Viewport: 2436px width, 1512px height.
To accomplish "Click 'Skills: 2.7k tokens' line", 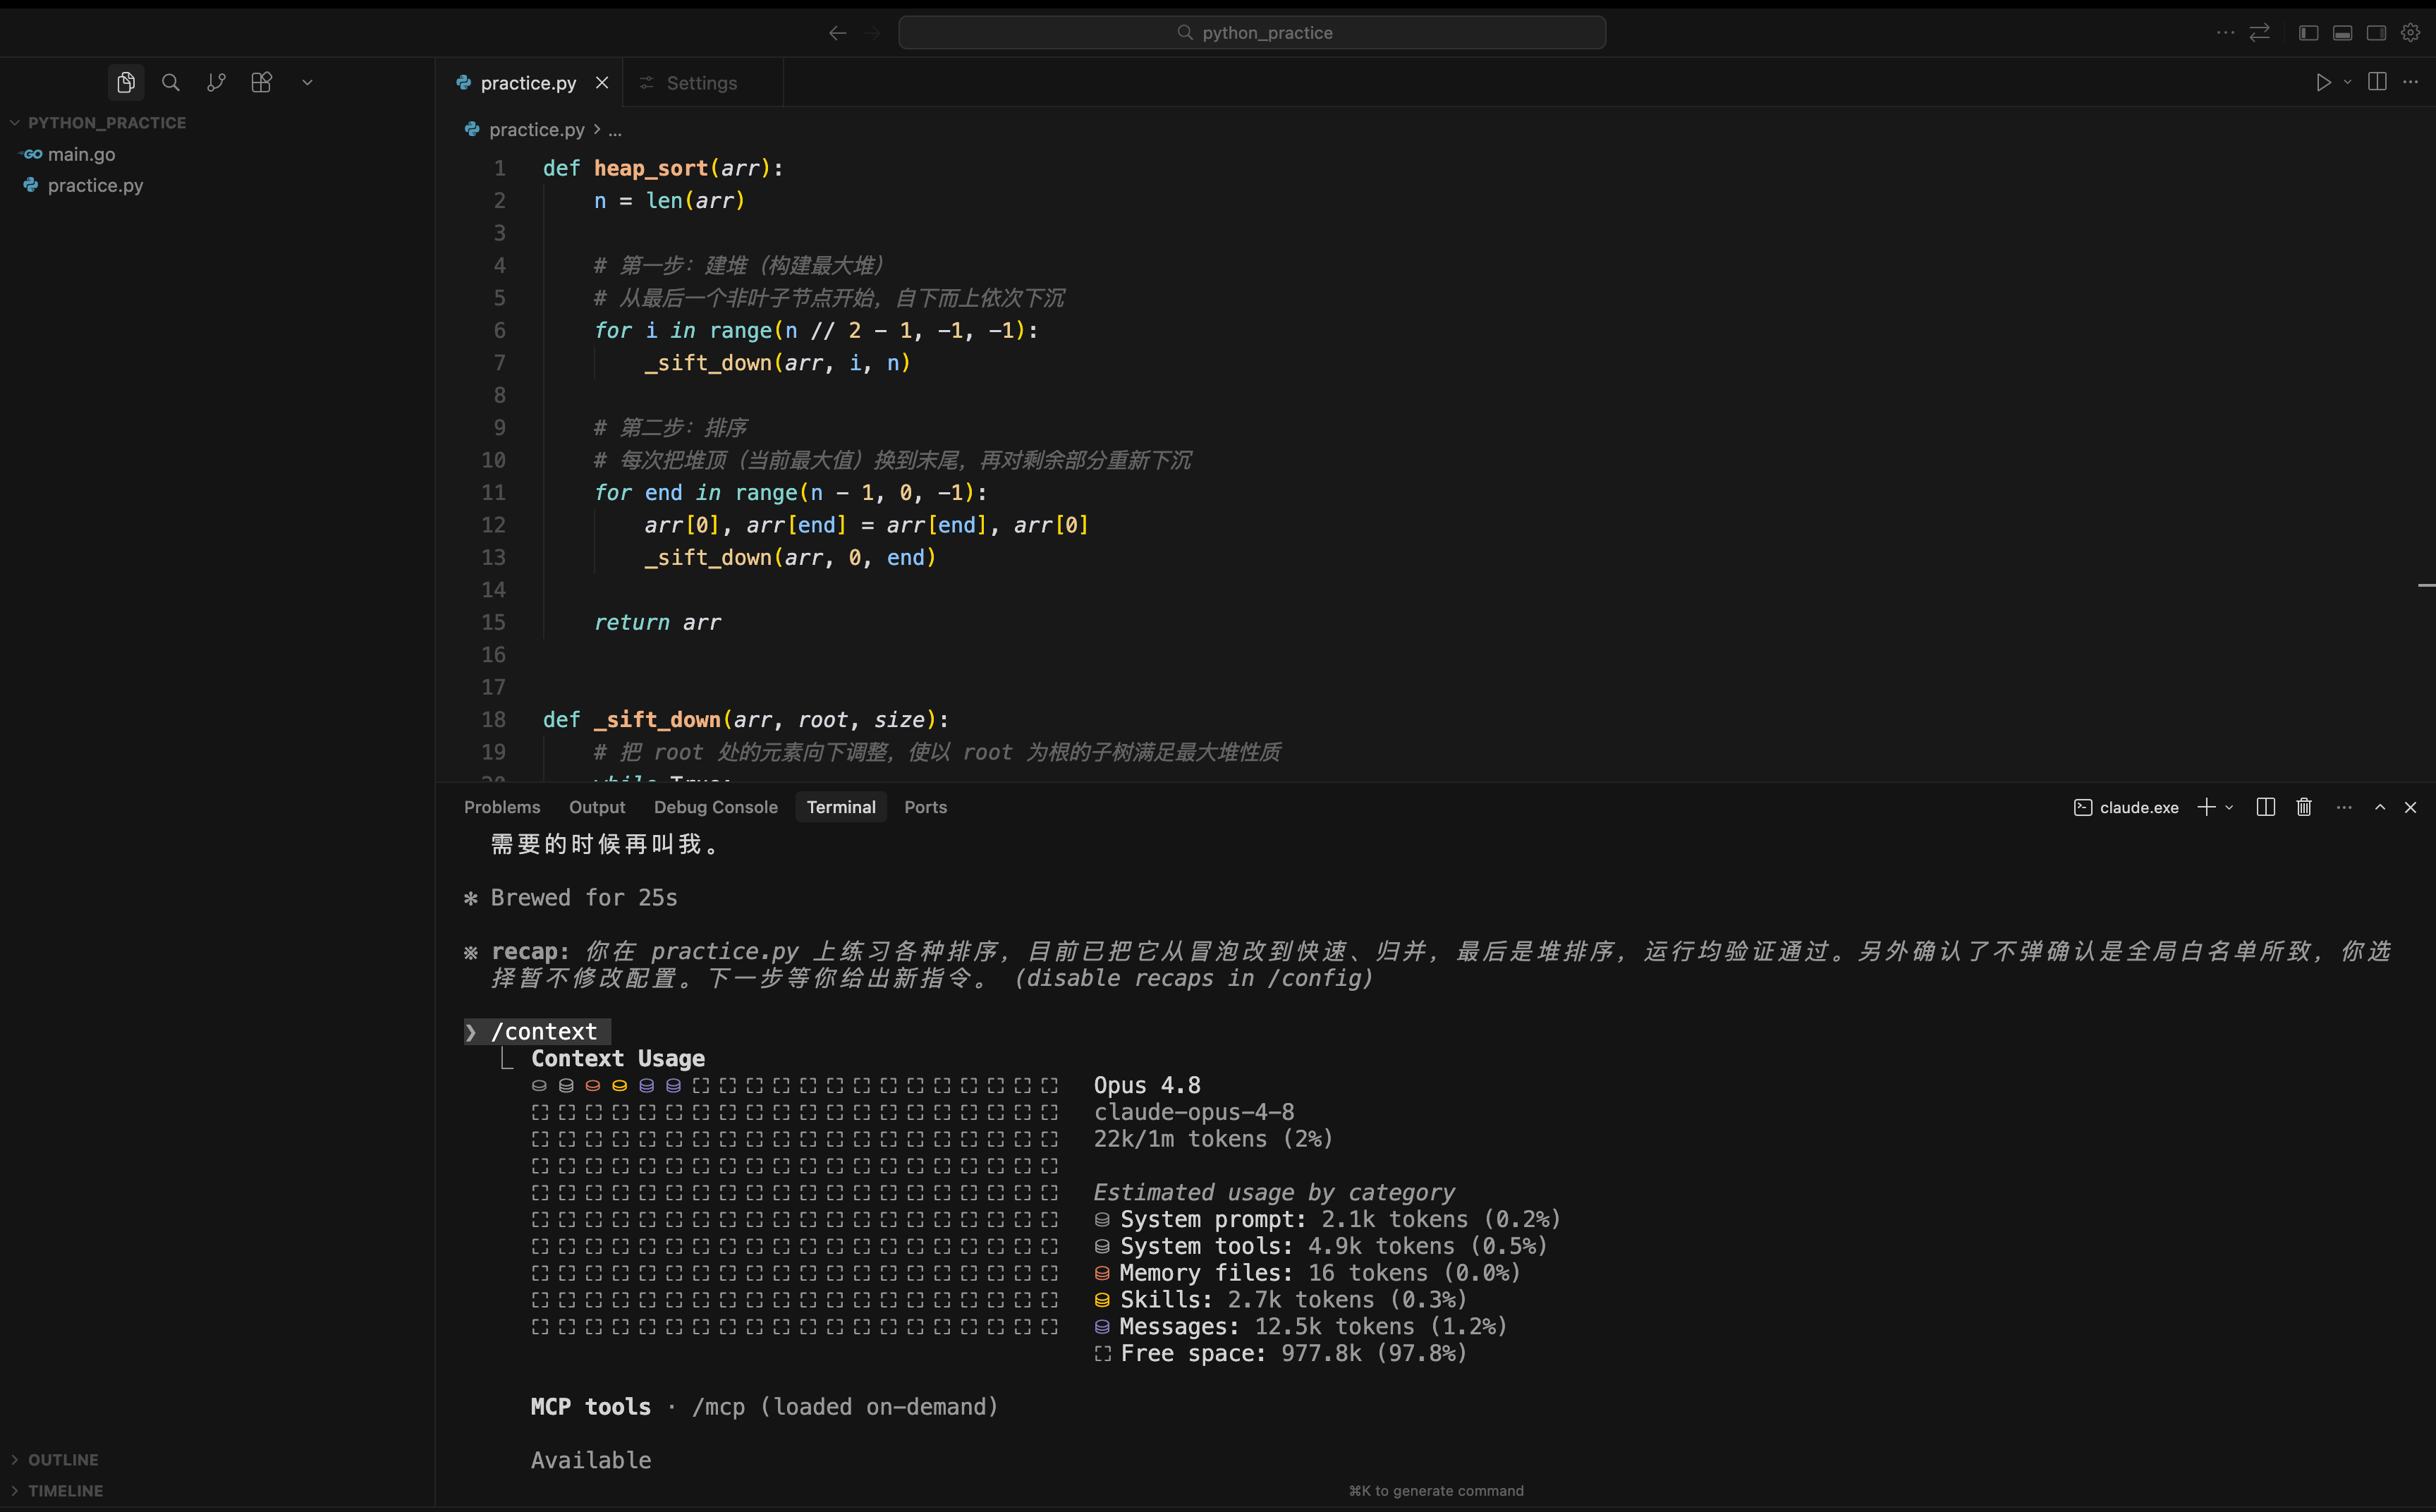I will click(1280, 1299).
